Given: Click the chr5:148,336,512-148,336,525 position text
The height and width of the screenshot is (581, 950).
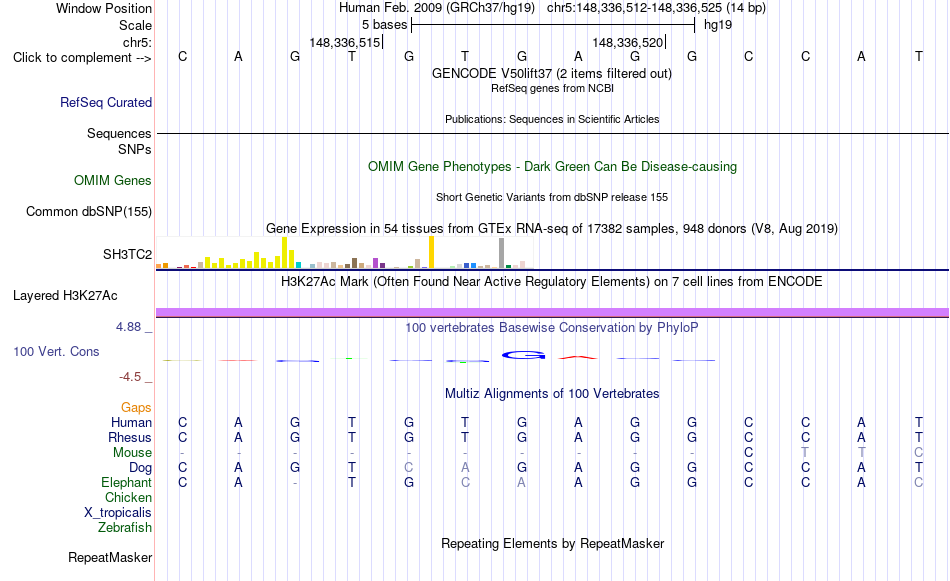Looking at the screenshot, I should pyautogui.click(x=656, y=8).
